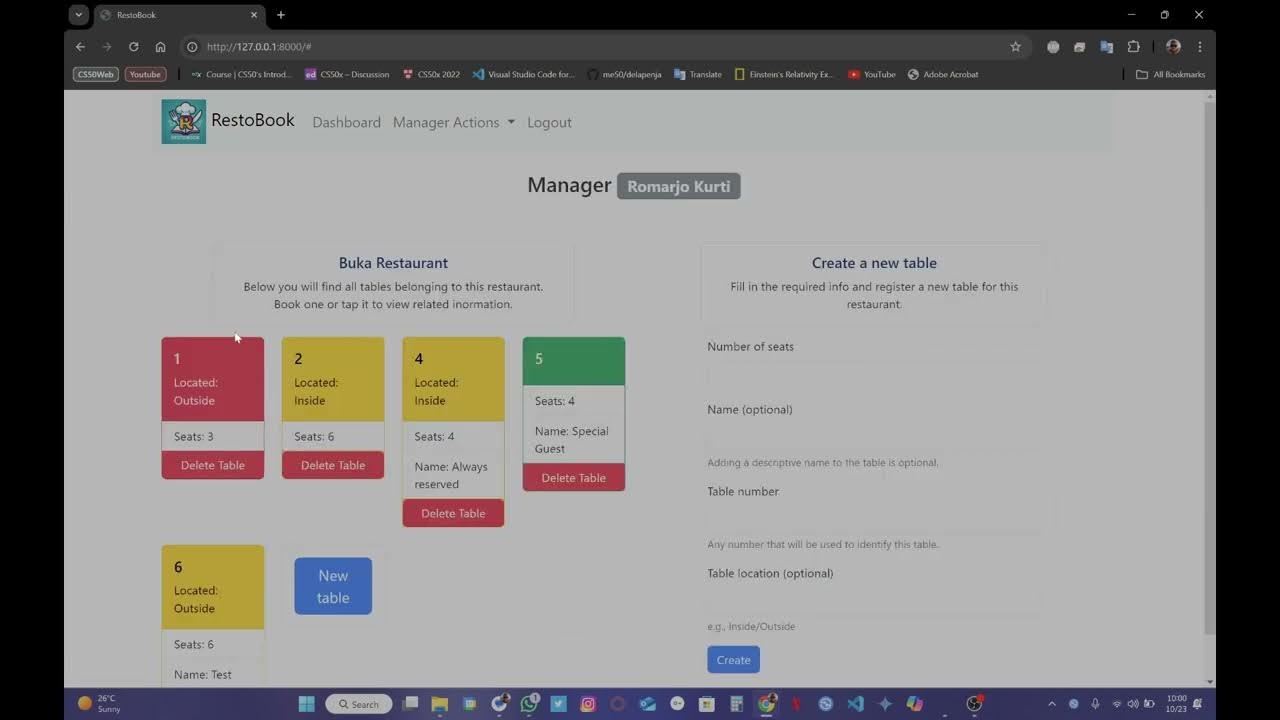The width and height of the screenshot is (1280, 720).
Task: Open Visual Studio Code from taskbar
Action: click(x=855, y=704)
